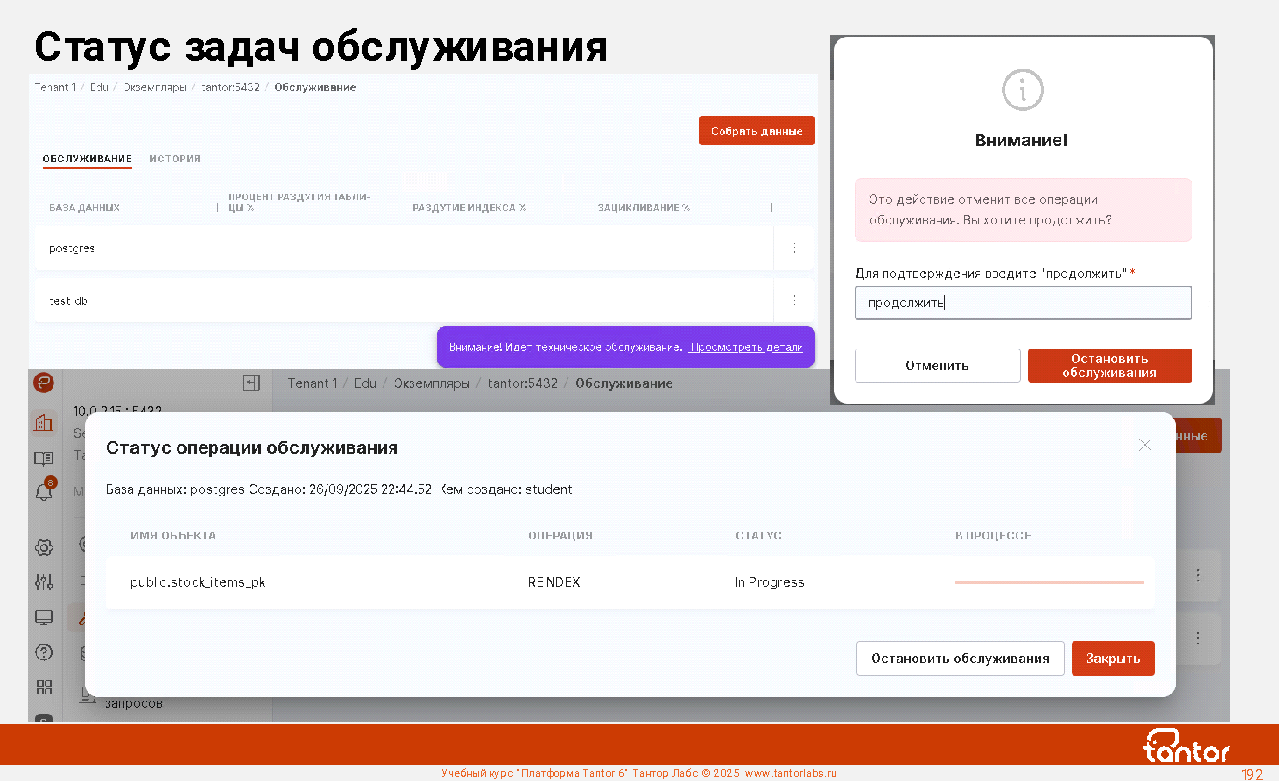Open the tenants buildings icon in sidebar
Image resolution: width=1279 pixels, height=781 pixels.
(x=43, y=423)
